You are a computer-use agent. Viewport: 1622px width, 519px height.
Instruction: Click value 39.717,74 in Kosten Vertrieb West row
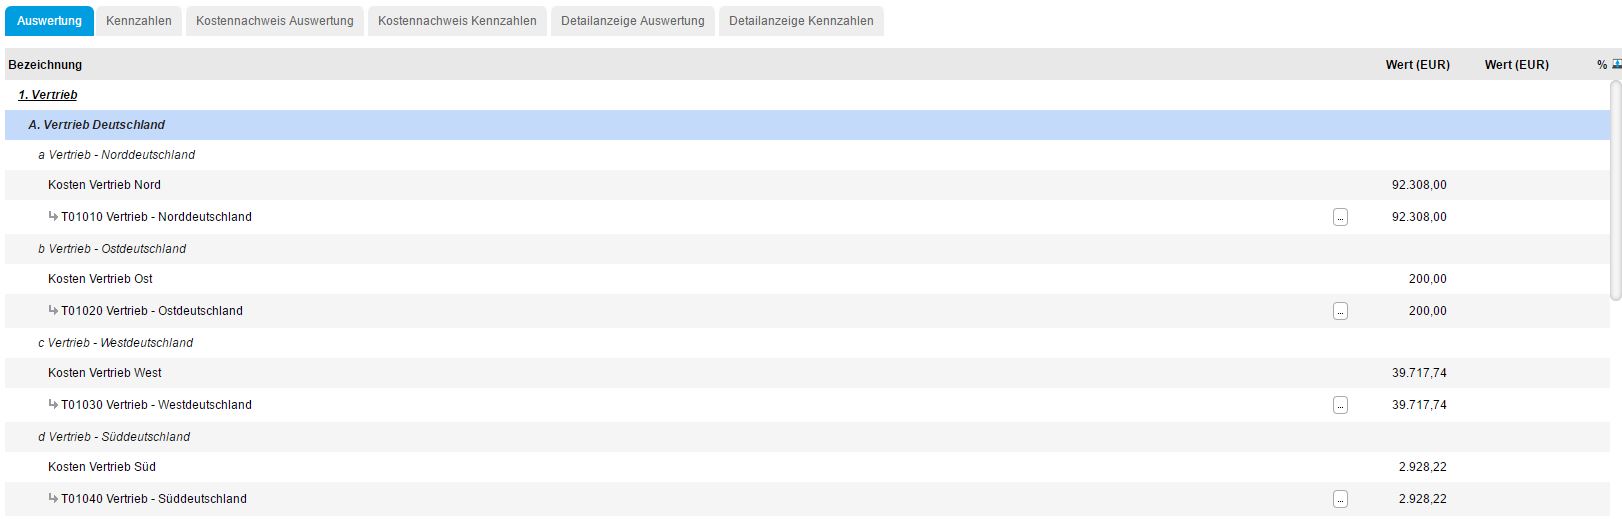(1419, 373)
